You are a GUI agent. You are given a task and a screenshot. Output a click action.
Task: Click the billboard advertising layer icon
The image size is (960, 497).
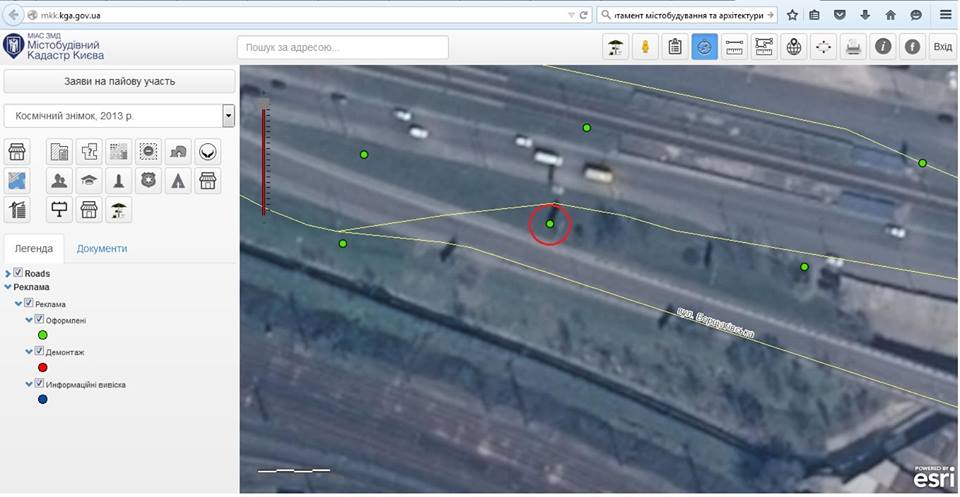point(59,210)
